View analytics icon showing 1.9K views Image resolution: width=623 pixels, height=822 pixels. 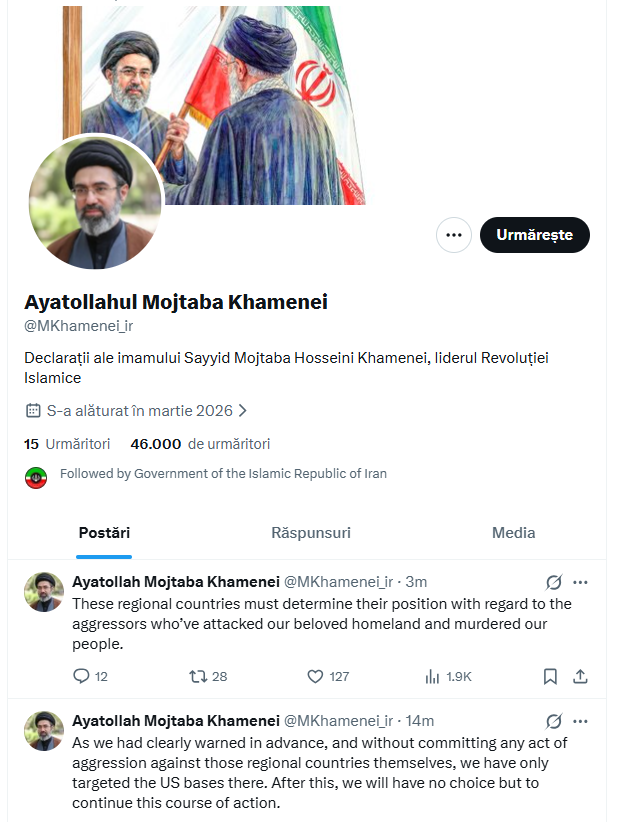[x=433, y=677]
